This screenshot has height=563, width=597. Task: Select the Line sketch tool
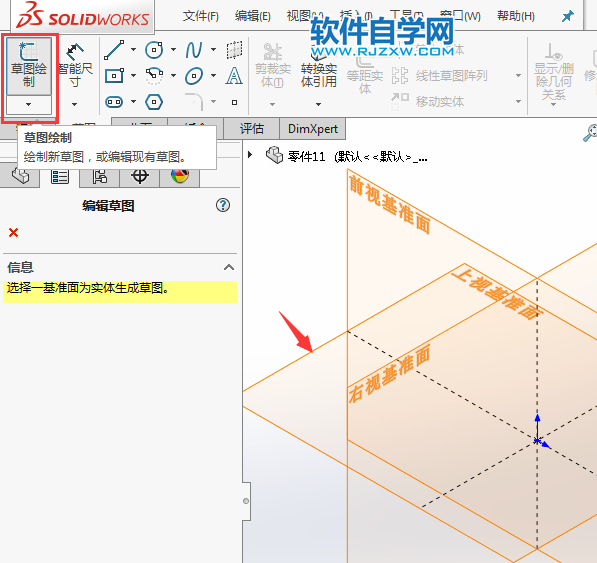tap(114, 50)
